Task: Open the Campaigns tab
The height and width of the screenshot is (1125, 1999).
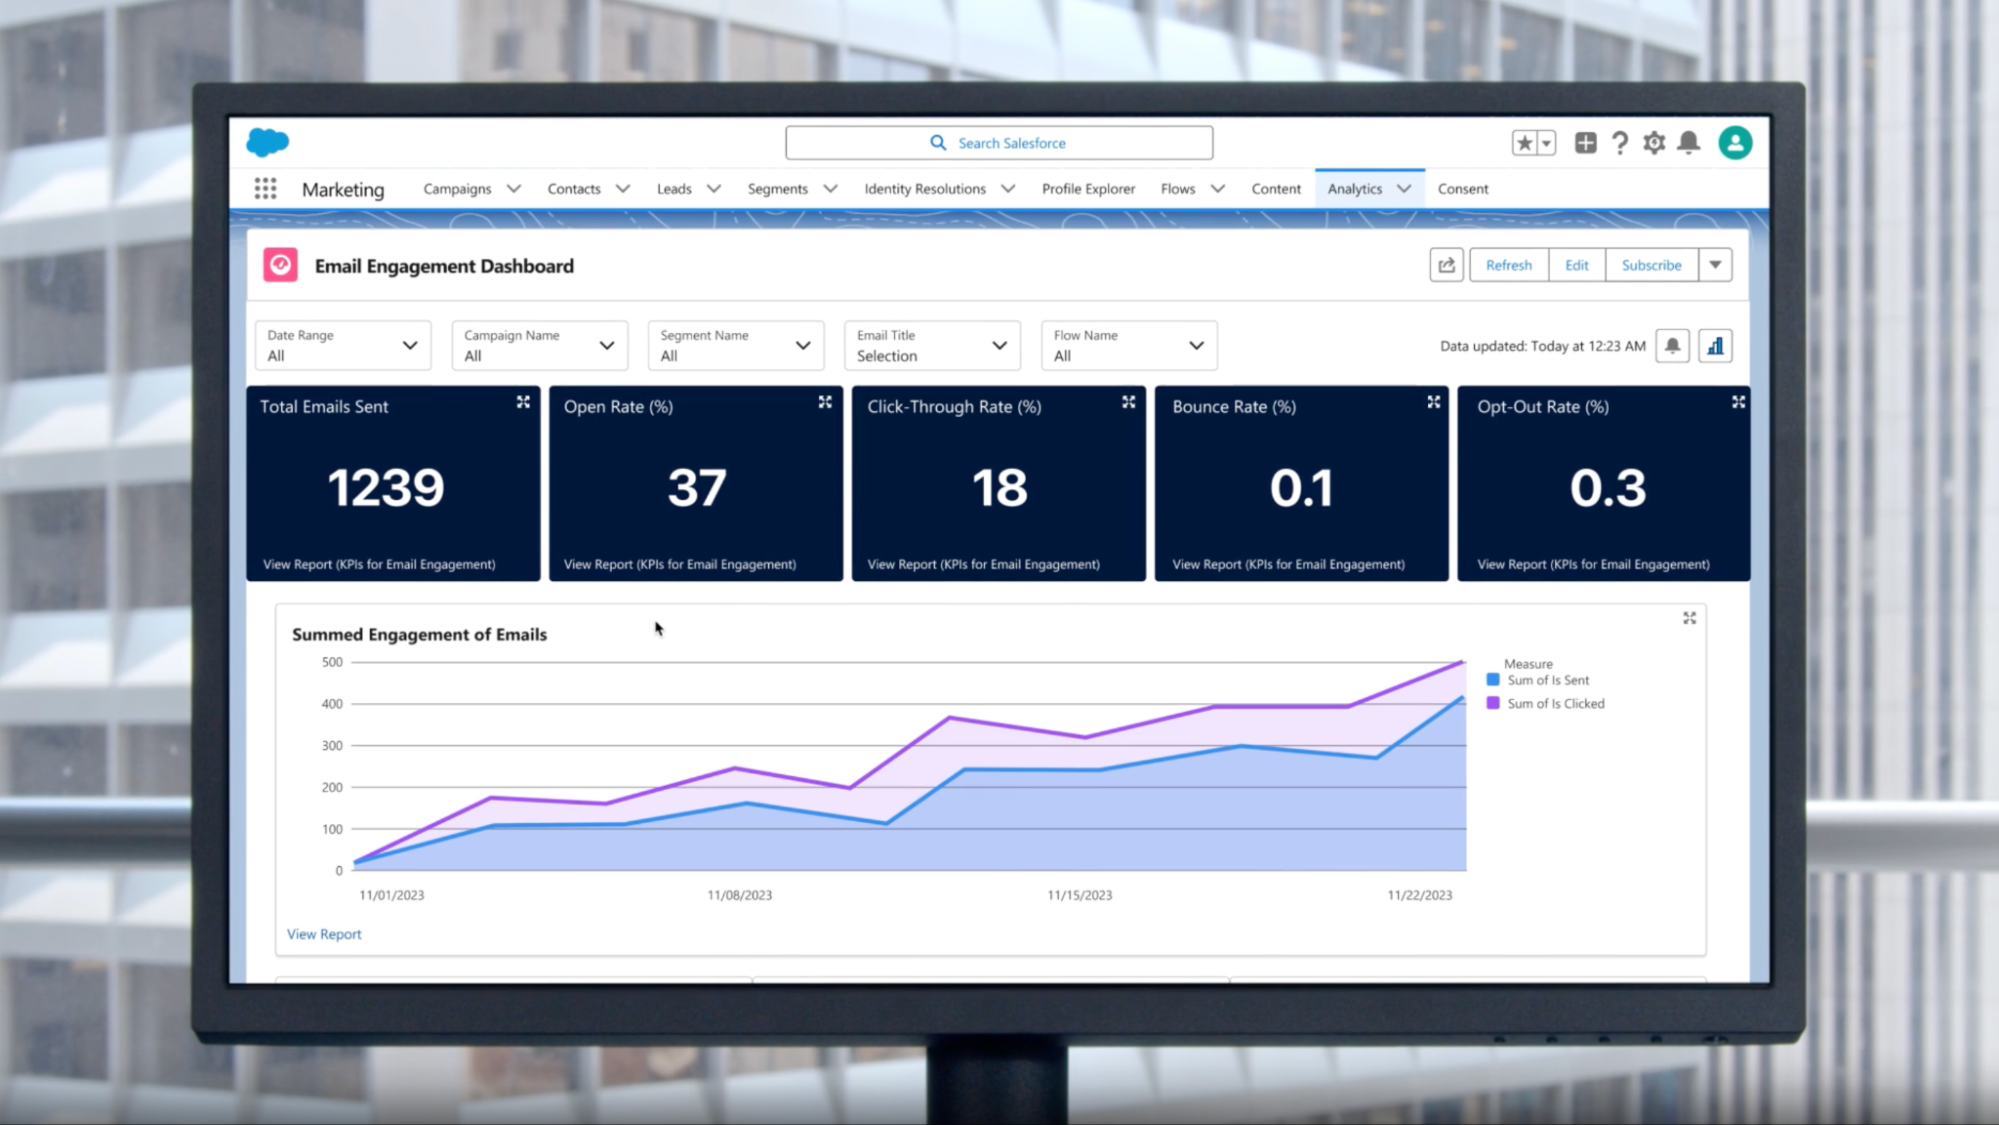Action: [x=457, y=188]
